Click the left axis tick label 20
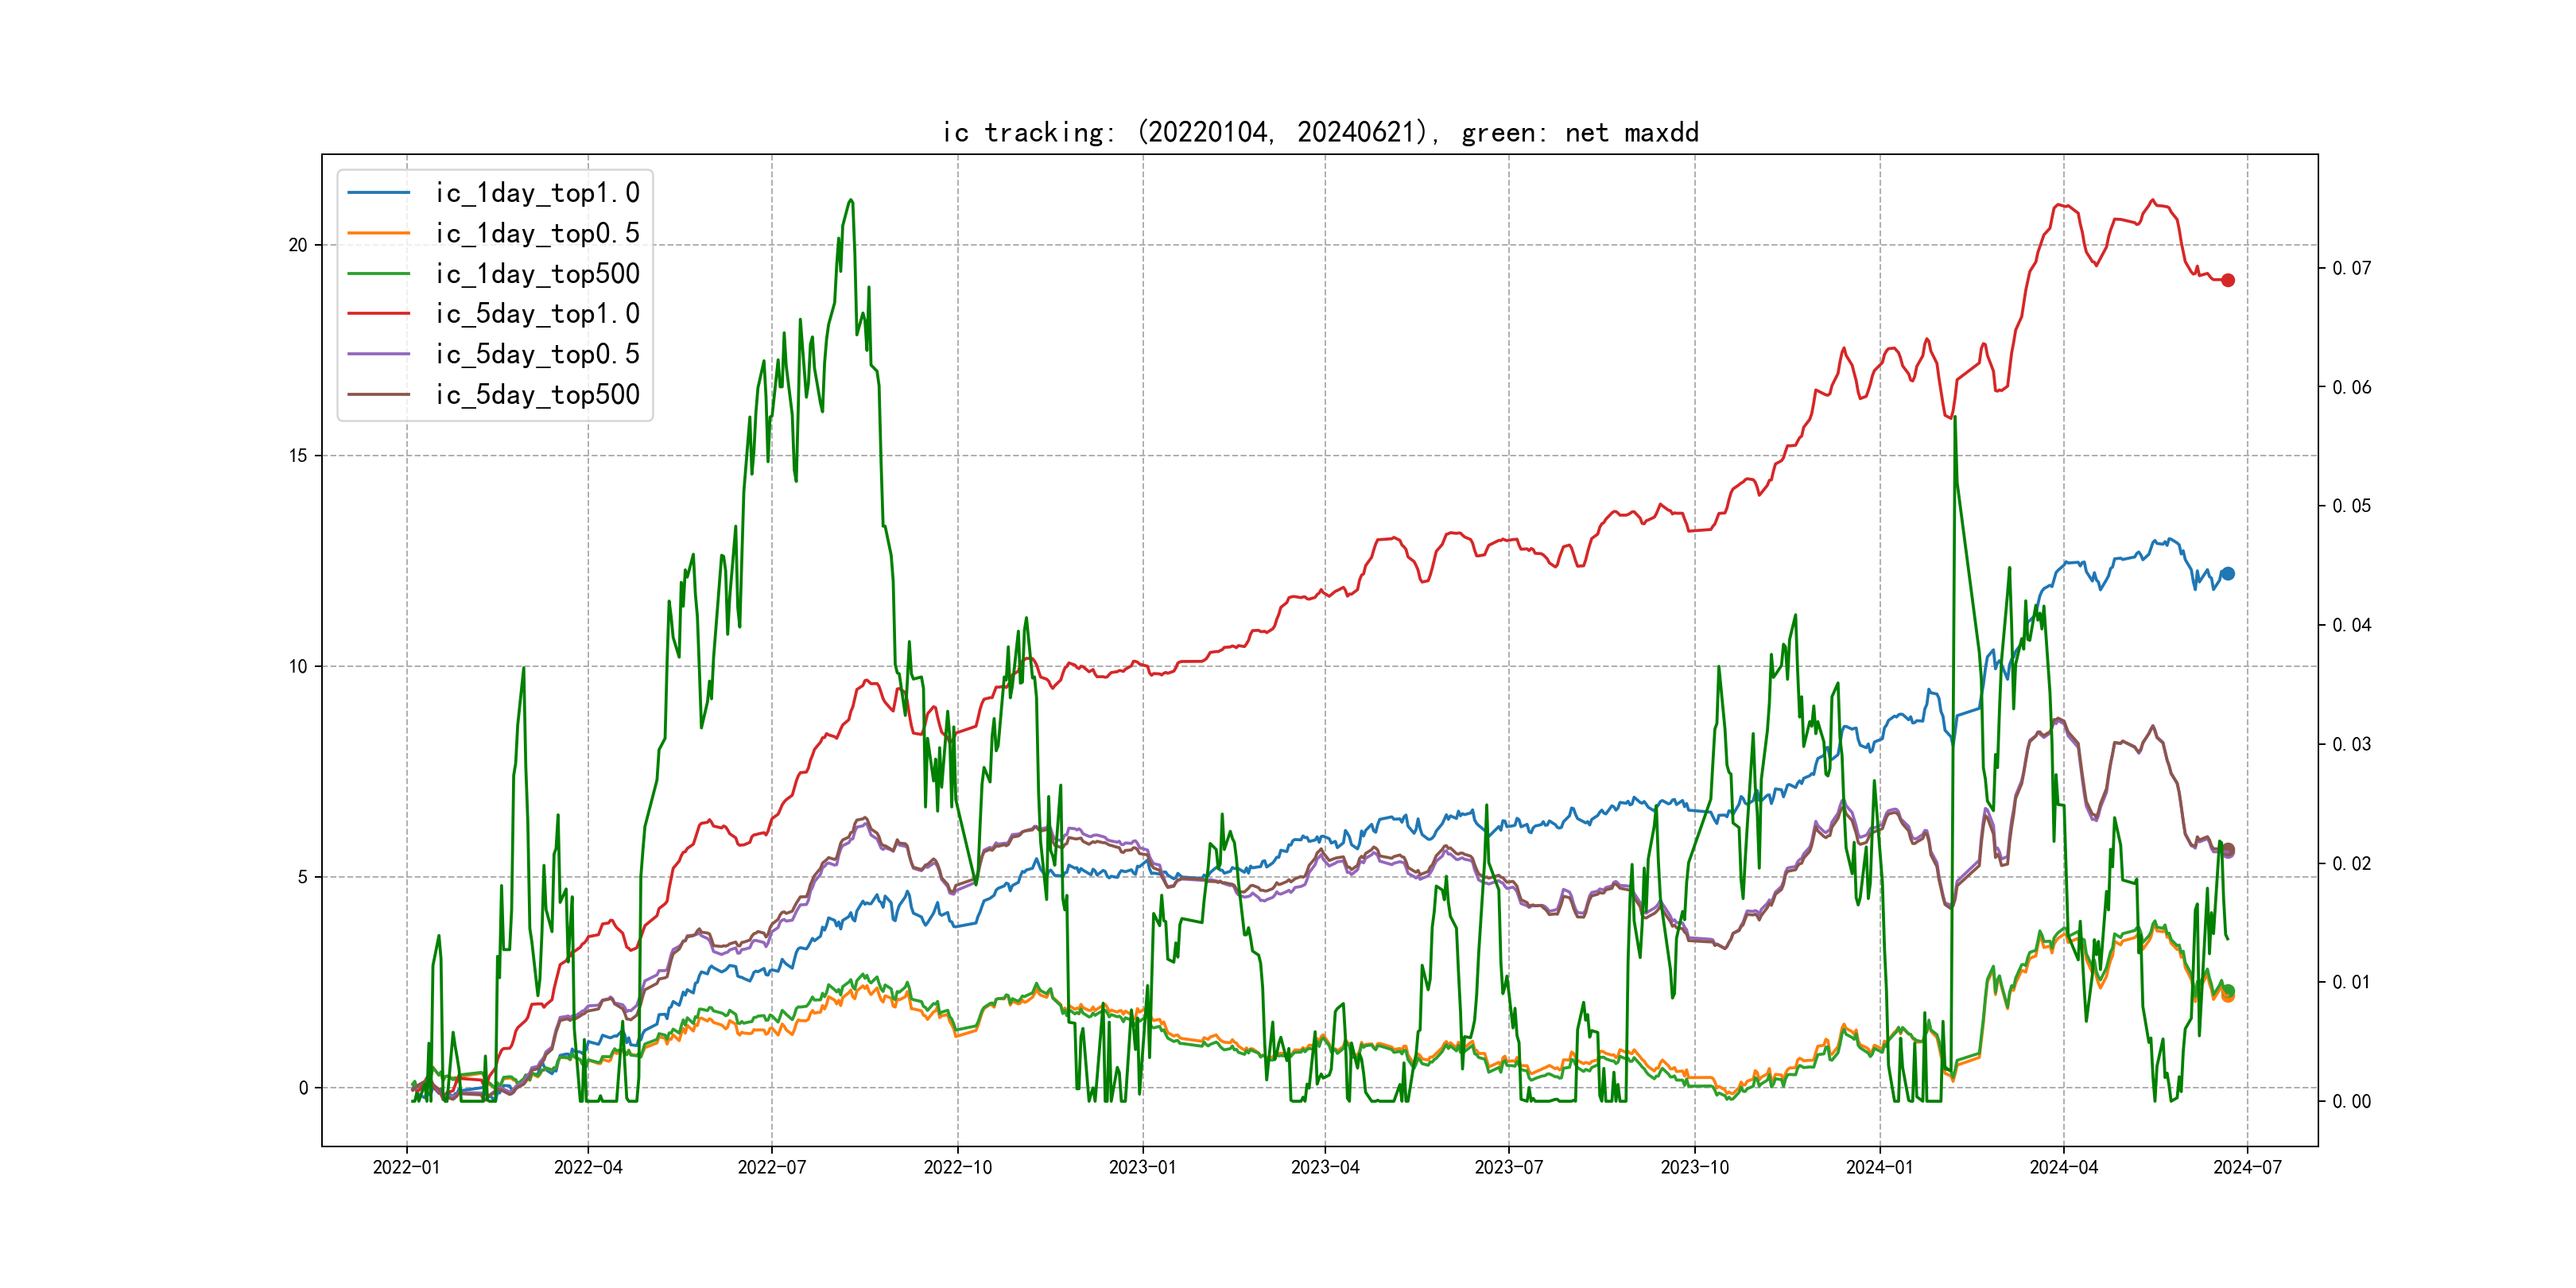The height and width of the screenshot is (1288, 2576). pyautogui.click(x=298, y=245)
